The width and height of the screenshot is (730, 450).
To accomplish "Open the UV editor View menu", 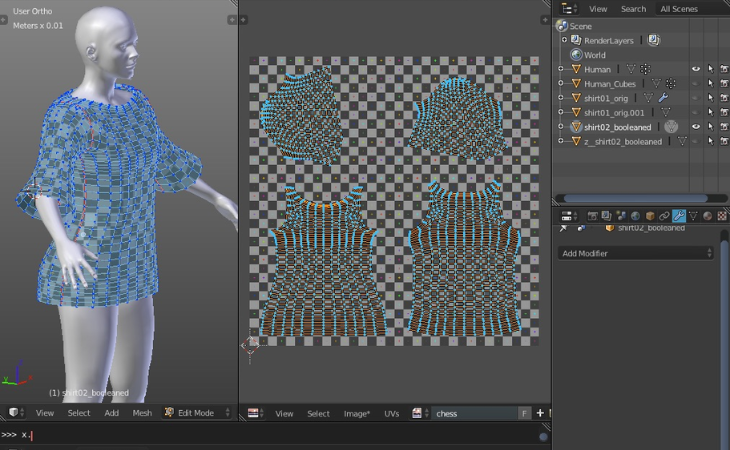I will click(x=284, y=413).
